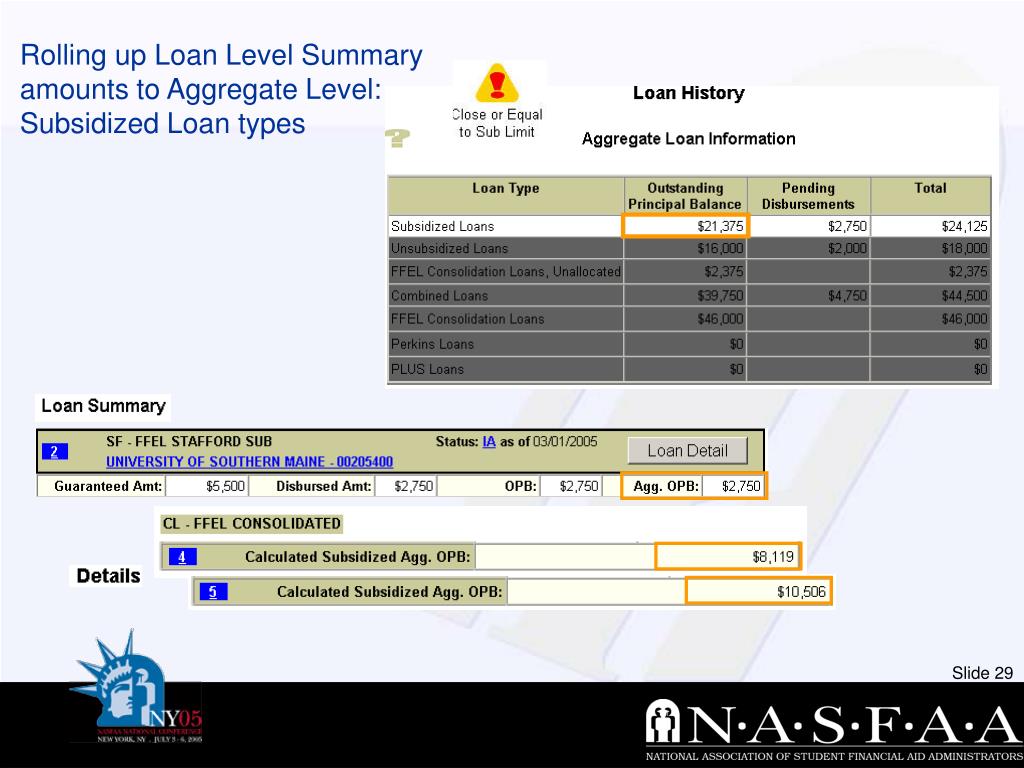Click the Aggregate Loan Information heading
The height and width of the screenshot is (768, 1024).
pos(688,139)
